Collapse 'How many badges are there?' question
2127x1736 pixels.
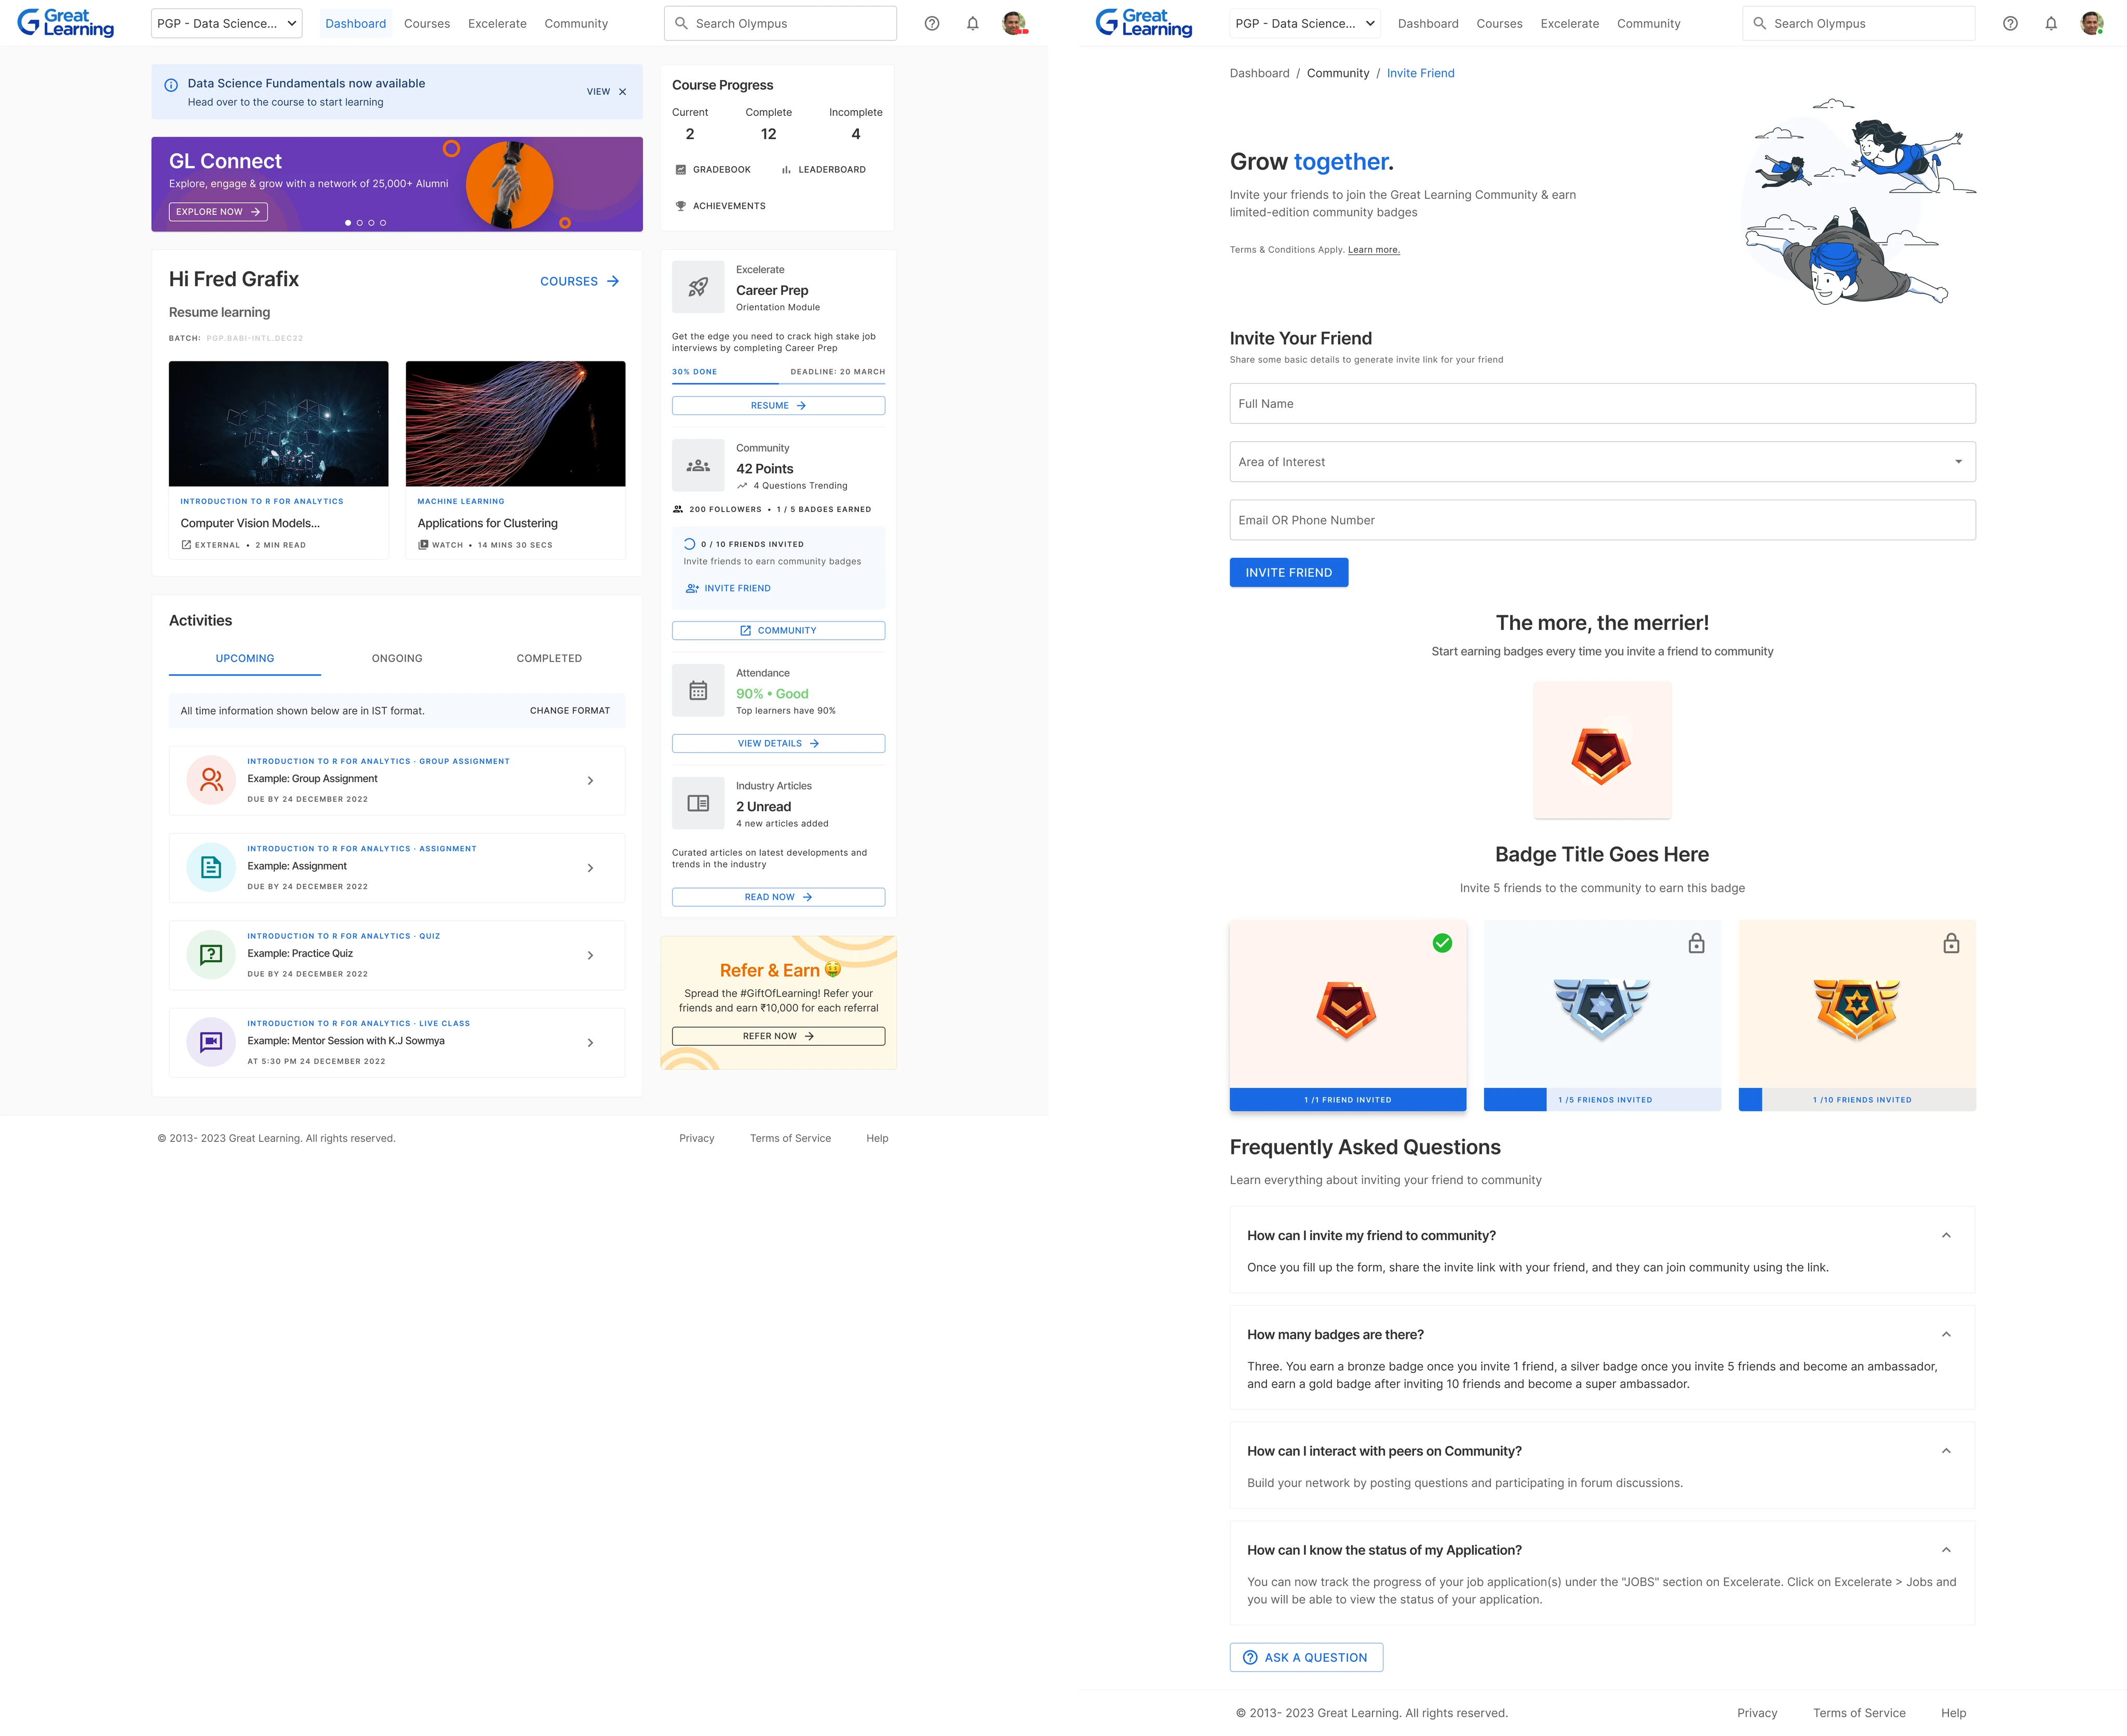click(x=1946, y=1334)
